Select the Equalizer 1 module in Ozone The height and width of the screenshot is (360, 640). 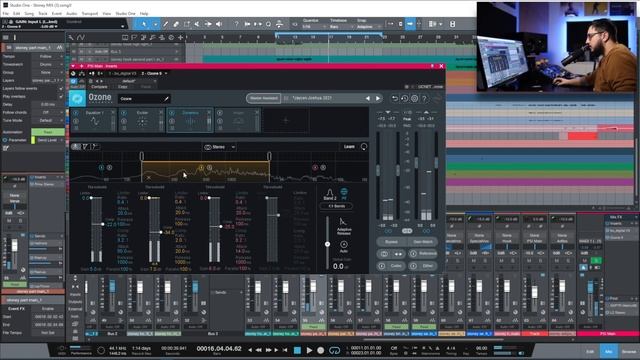point(94,120)
